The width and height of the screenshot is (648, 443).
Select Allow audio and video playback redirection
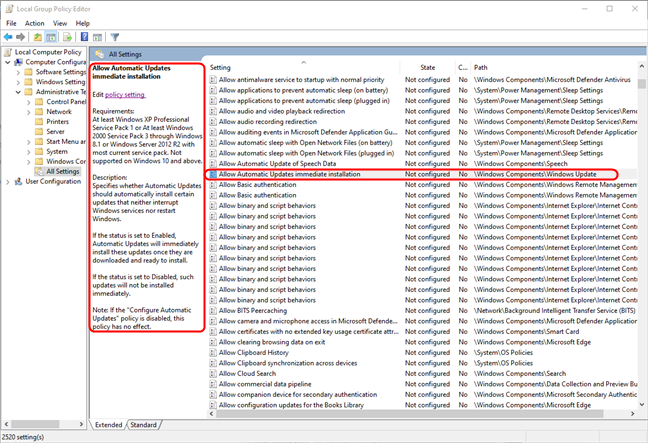coord(281,111)
